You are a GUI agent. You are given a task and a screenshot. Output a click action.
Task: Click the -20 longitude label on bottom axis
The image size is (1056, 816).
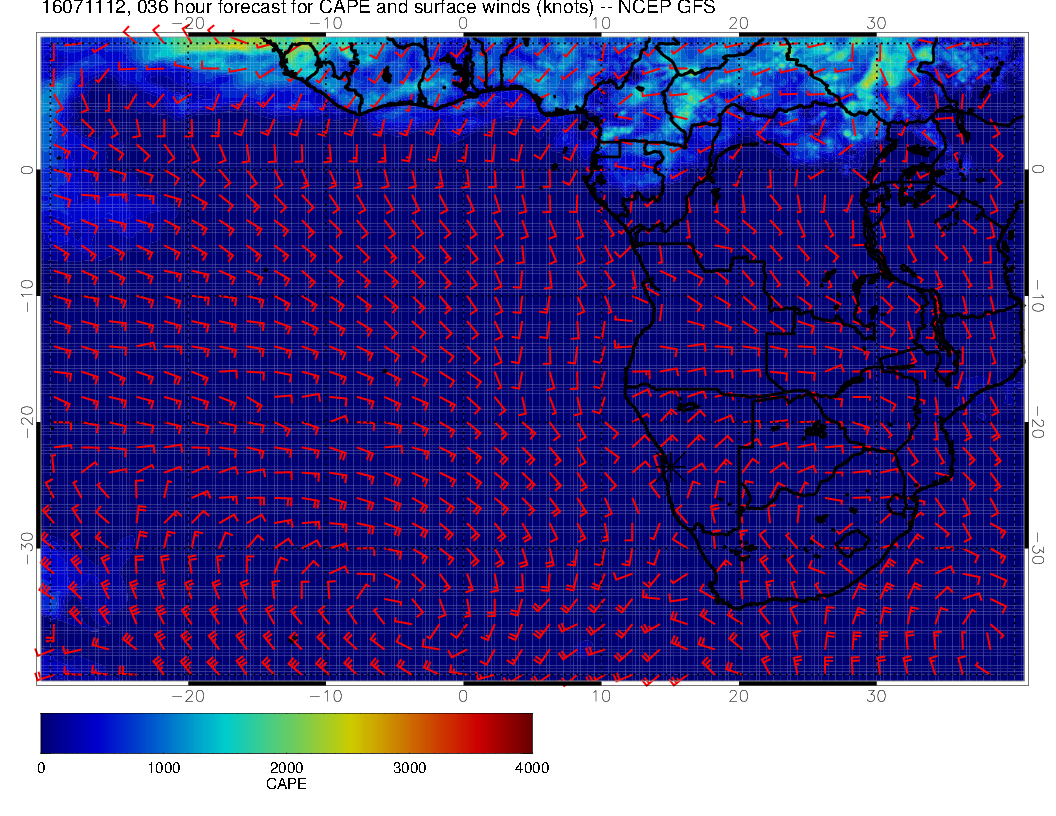click(188, 696)
